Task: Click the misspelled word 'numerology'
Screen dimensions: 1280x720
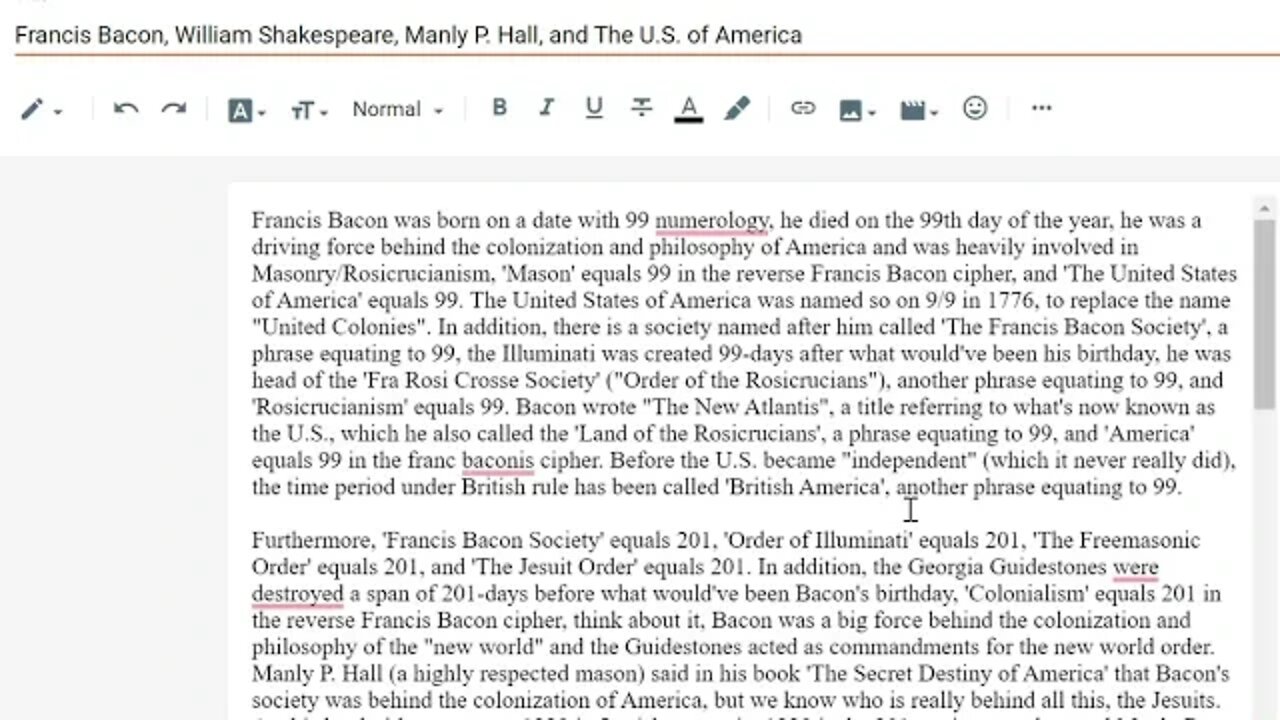Action: pos(712,220)
